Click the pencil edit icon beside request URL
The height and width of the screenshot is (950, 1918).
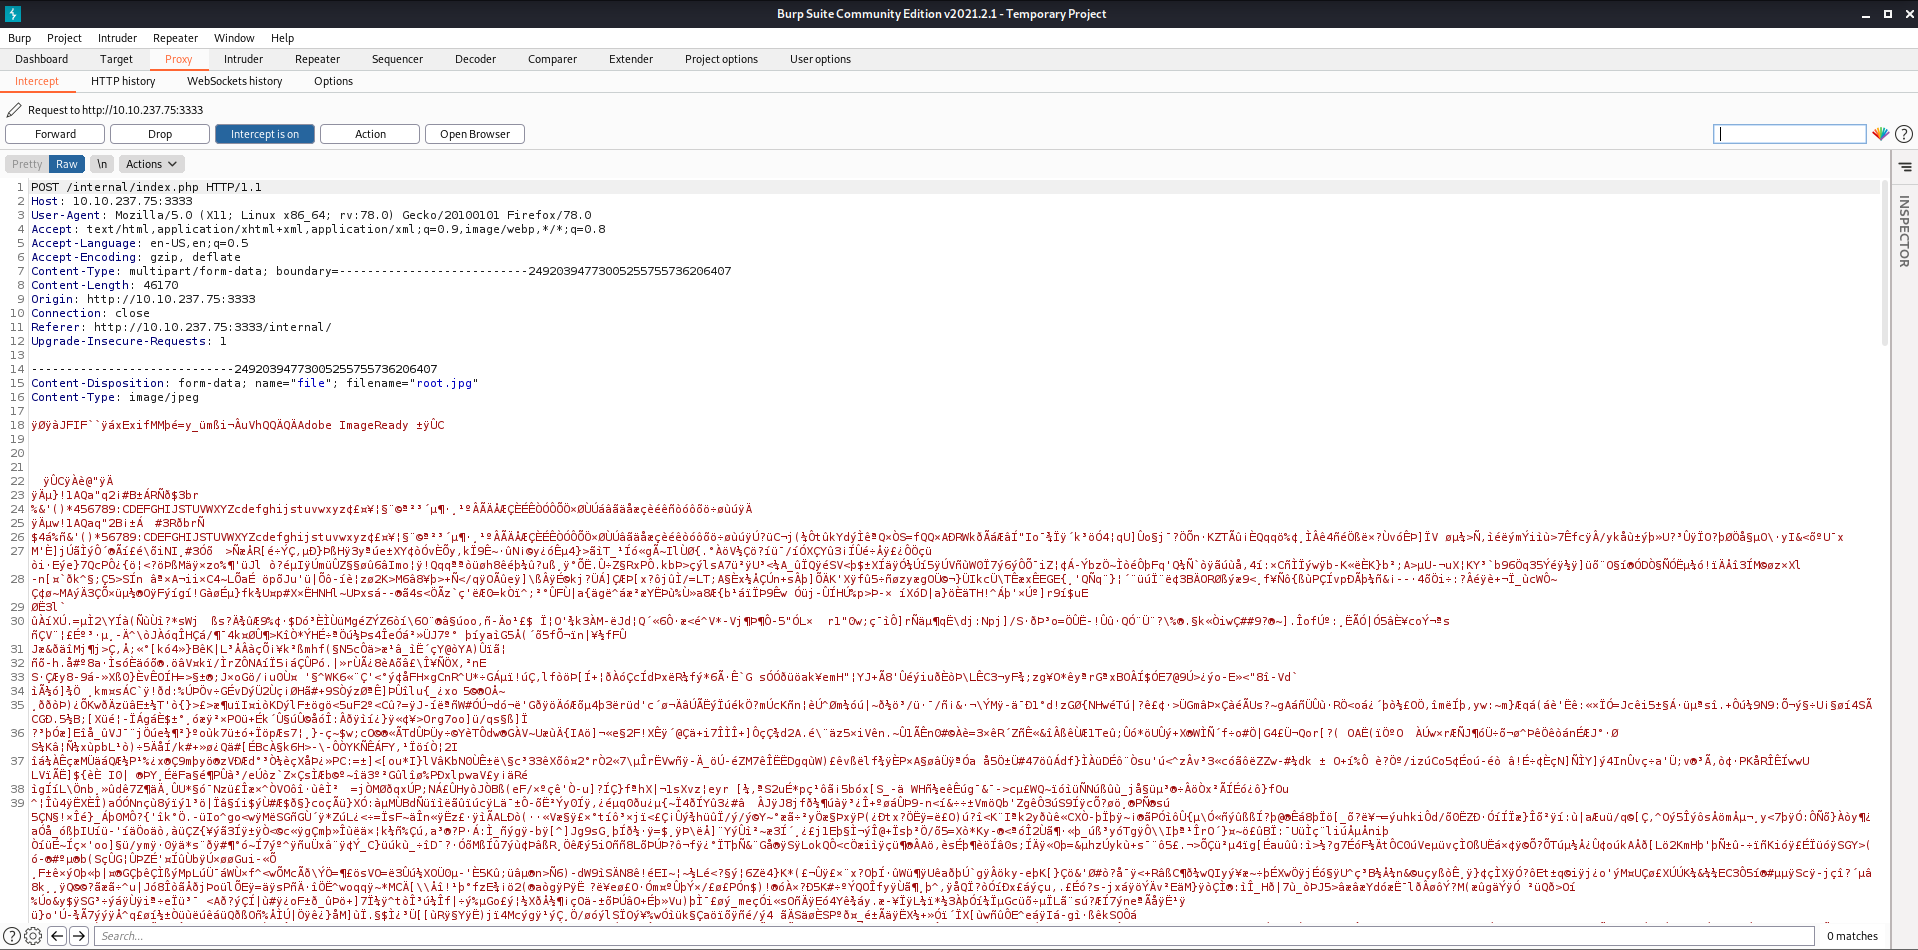coord(14,110)
